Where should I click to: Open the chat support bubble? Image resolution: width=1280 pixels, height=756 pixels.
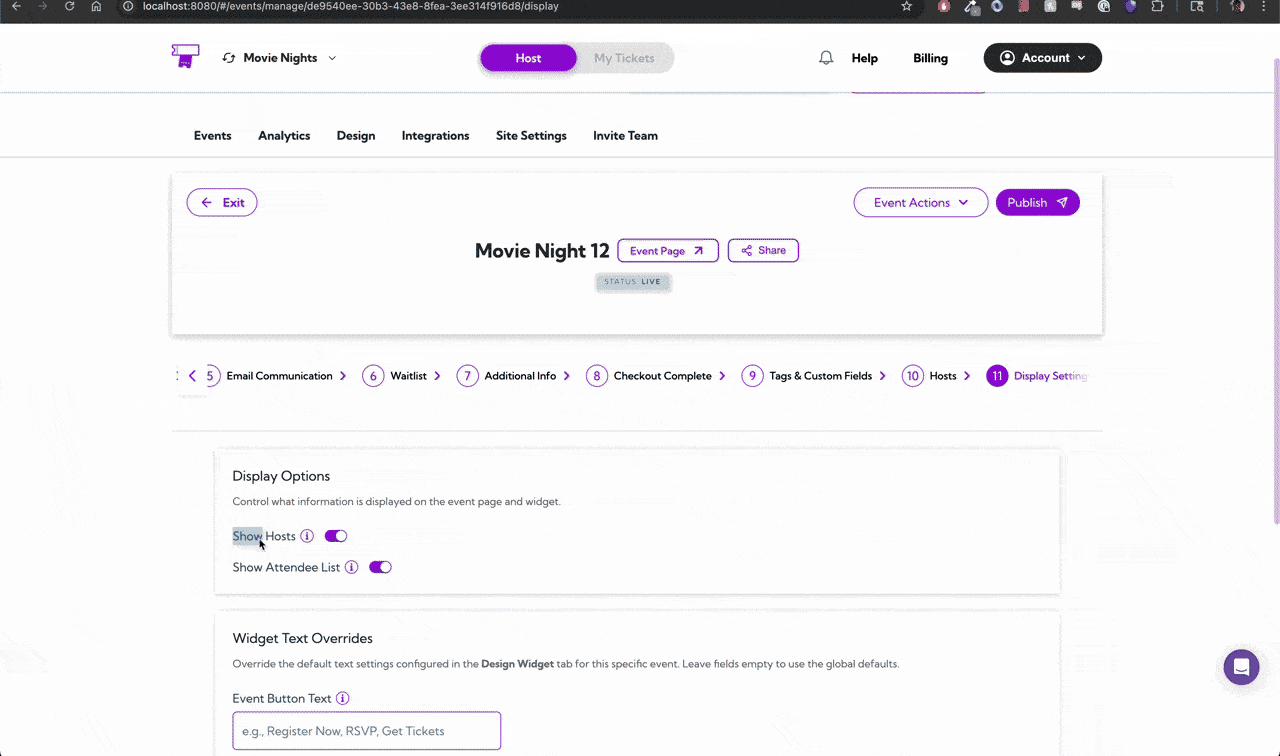(x=1241, y=667)
